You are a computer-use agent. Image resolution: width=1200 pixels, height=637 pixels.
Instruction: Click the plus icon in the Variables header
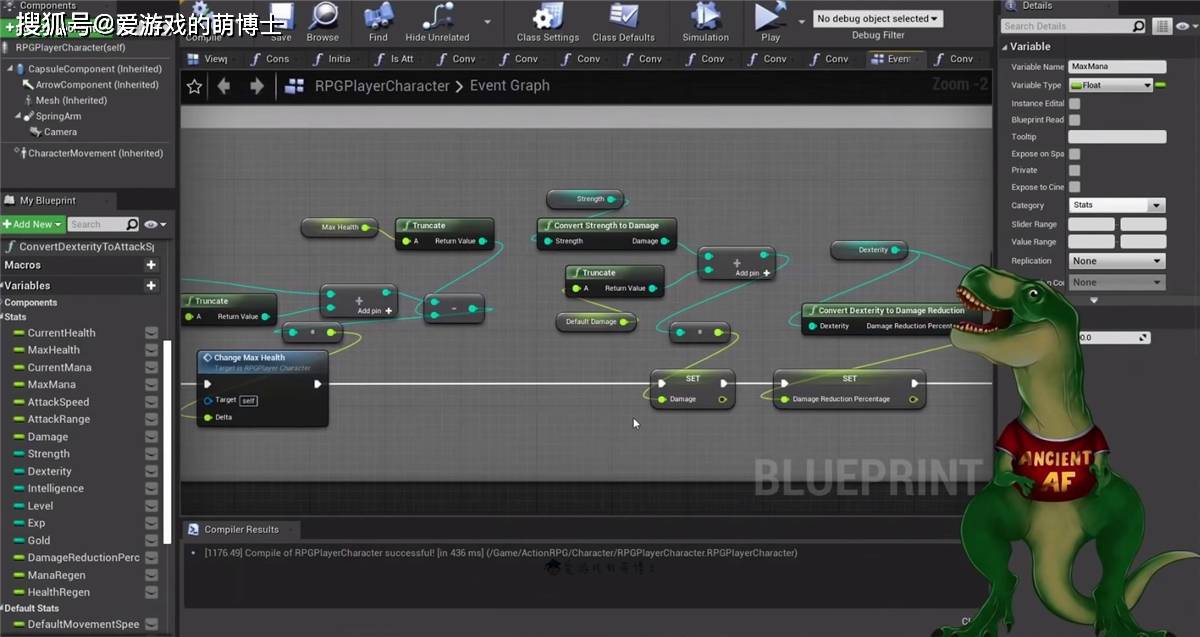[x=151, y=285]
